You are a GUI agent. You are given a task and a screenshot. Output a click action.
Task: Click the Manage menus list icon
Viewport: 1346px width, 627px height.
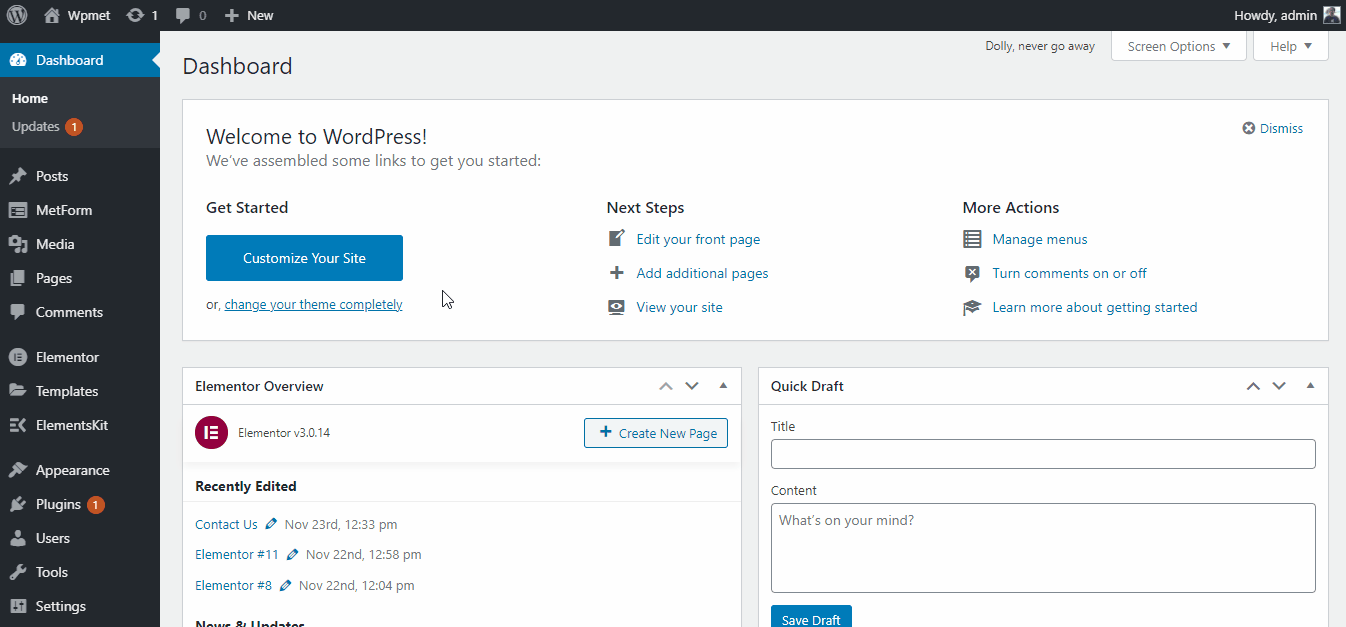tap(972, 239)
